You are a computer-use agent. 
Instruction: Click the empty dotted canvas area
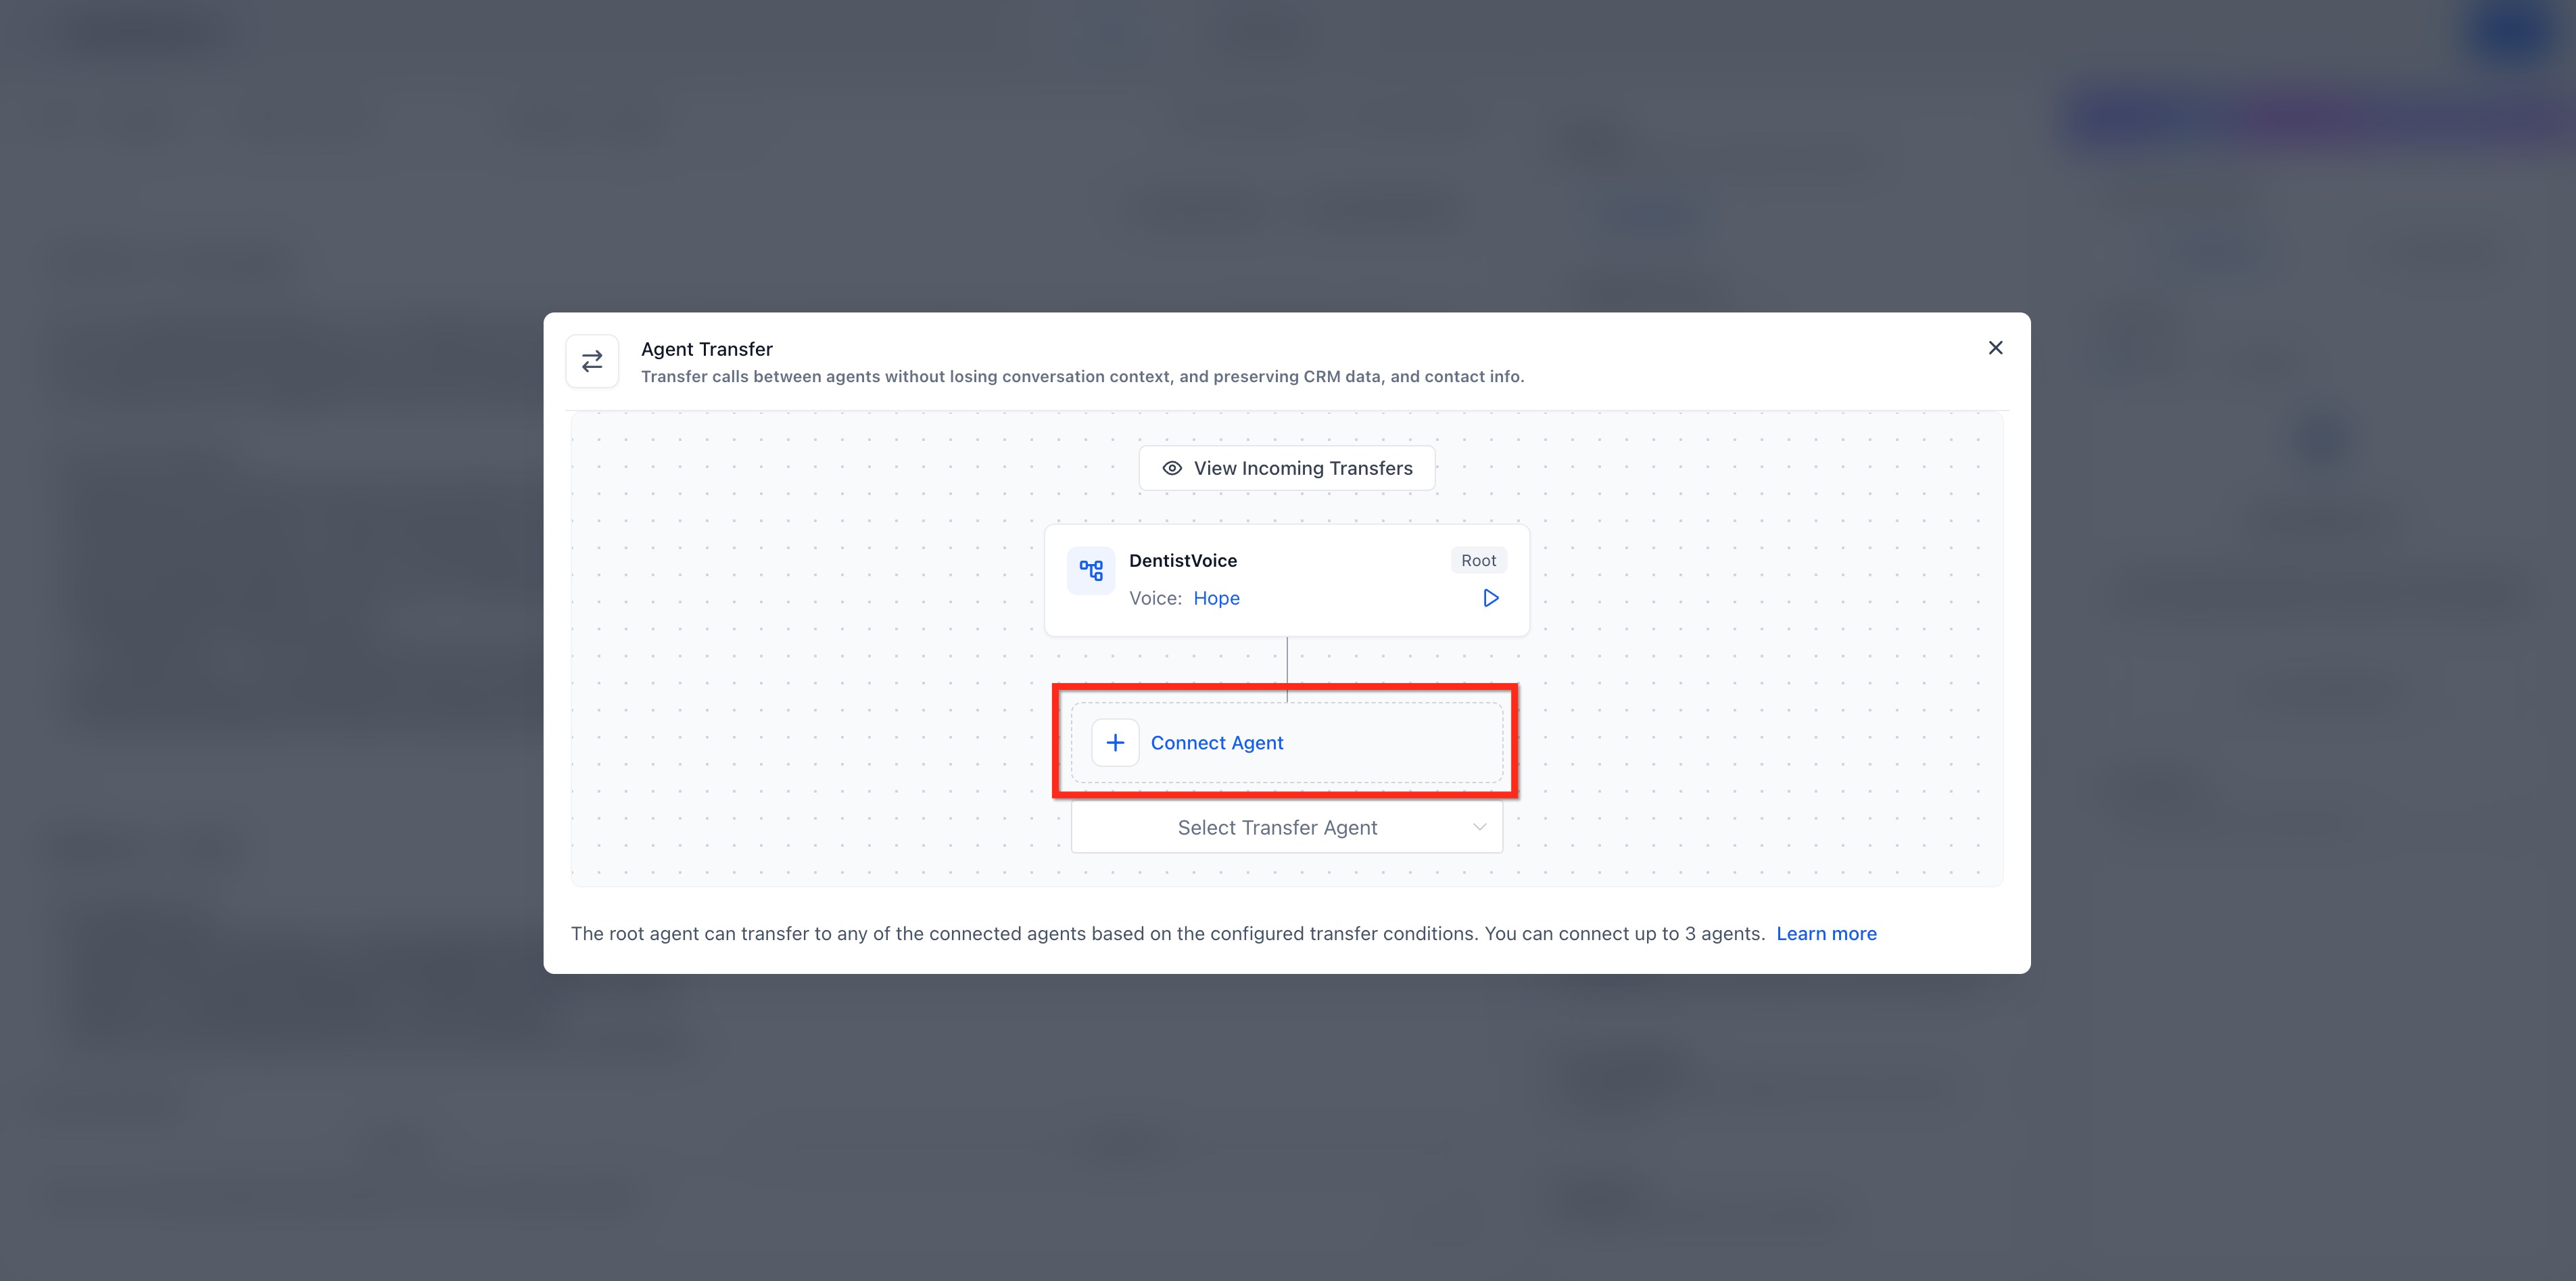[x=800, y=650]
